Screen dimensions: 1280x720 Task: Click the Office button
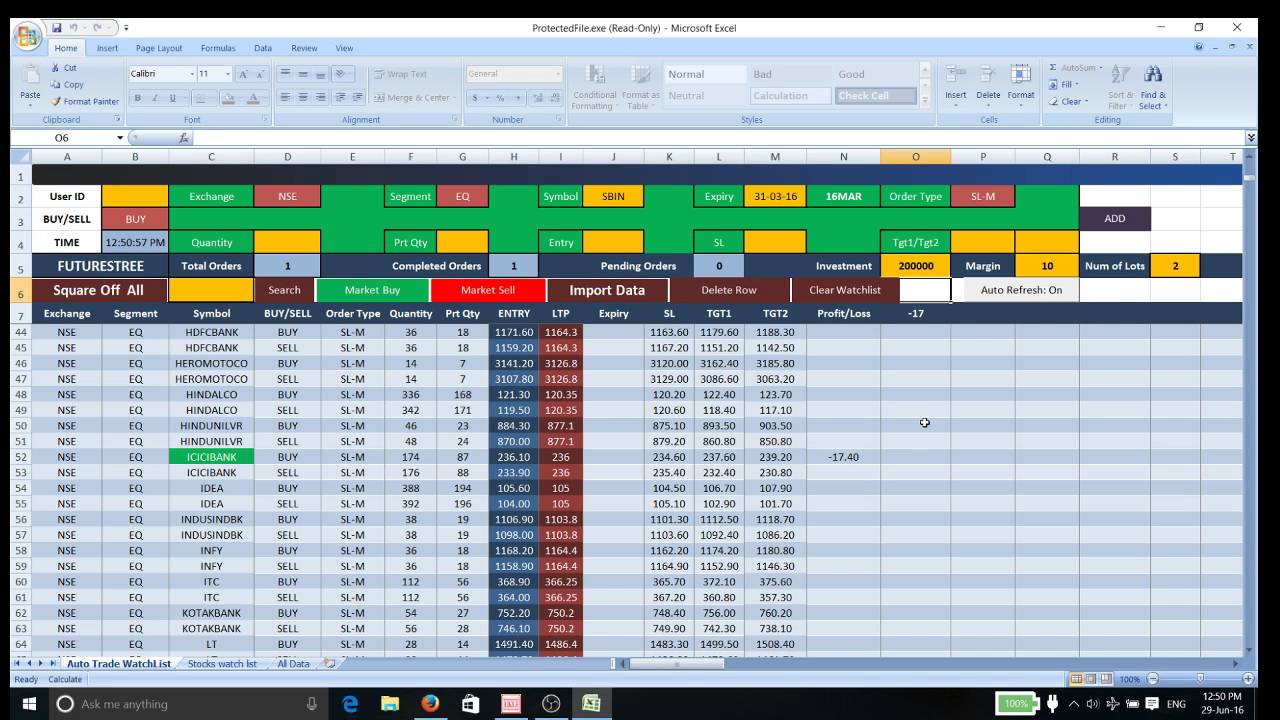coord(27,37)
